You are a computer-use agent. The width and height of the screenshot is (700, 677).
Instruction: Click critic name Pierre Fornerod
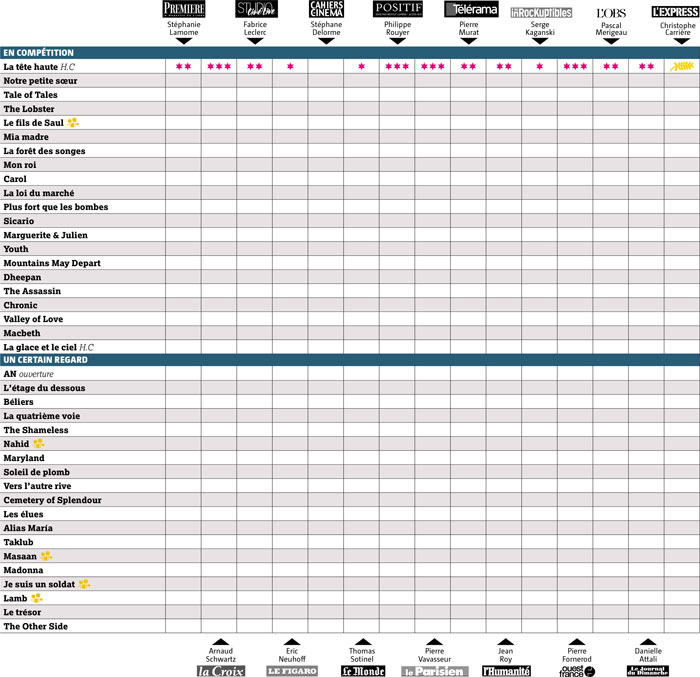coord(577,655)
